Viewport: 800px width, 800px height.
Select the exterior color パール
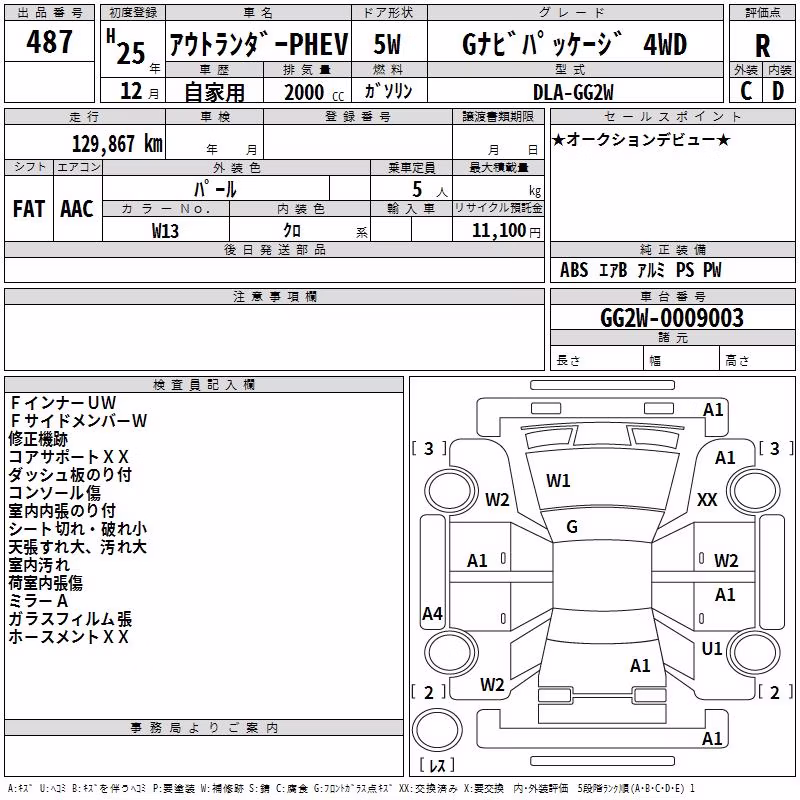[x=215, y=189]
